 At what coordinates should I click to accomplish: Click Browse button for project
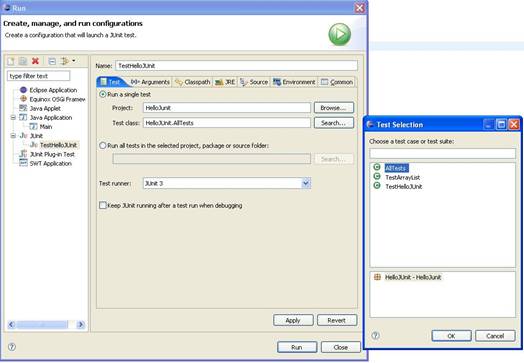point(334,108)
